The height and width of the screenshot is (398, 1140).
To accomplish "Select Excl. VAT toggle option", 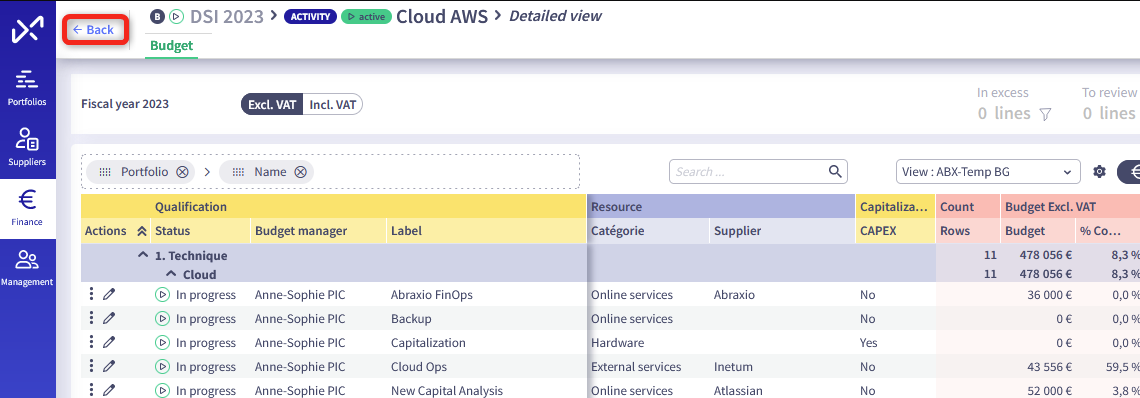I will pyautogui.click(x=272, y=105).
